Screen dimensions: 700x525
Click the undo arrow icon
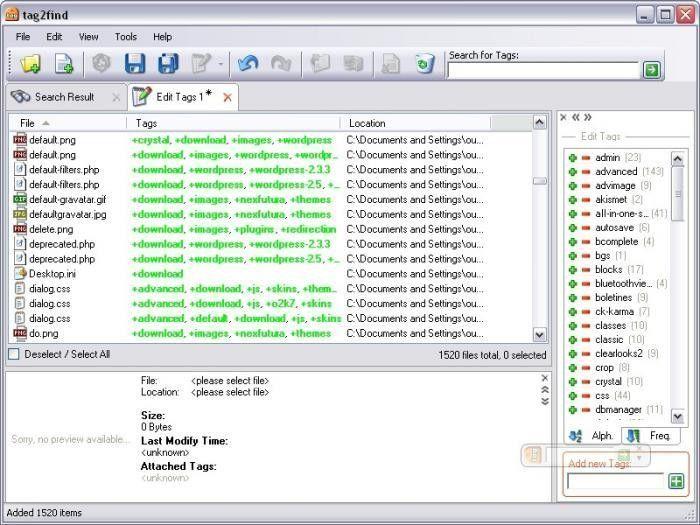click(248, 63)
